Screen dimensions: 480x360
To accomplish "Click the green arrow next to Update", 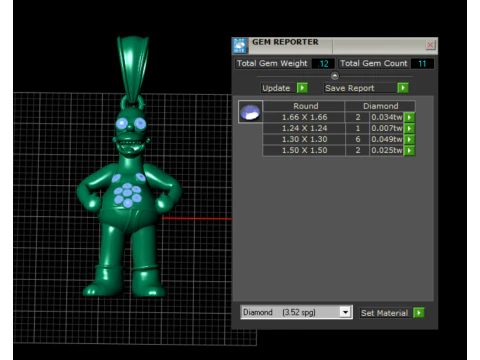I will pos(302,88).
